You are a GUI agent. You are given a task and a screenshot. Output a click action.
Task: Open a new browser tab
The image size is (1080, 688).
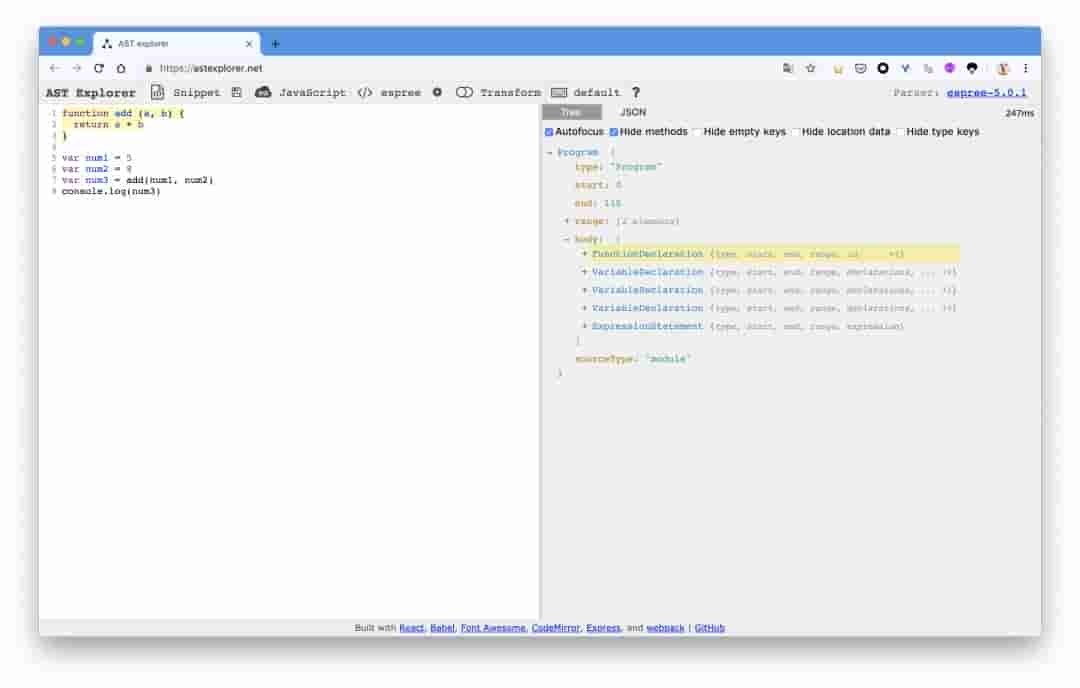pos(276,44)
